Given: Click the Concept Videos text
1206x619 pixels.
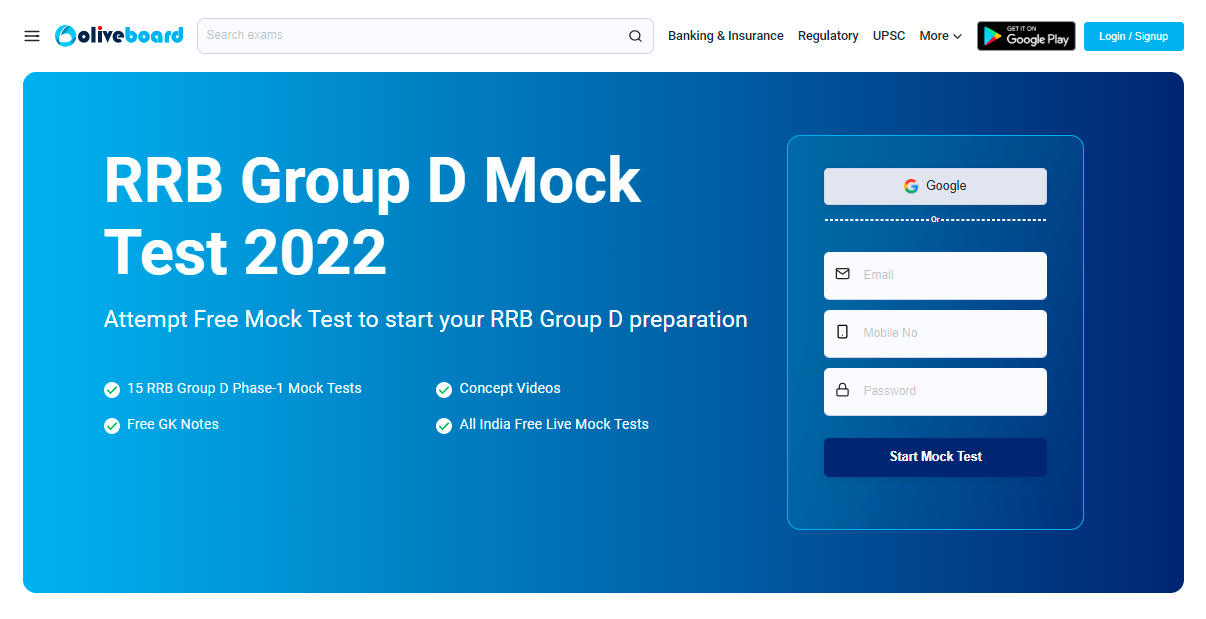Looking at the screenshot, I should pyautogui.click(x=510, y=388).
